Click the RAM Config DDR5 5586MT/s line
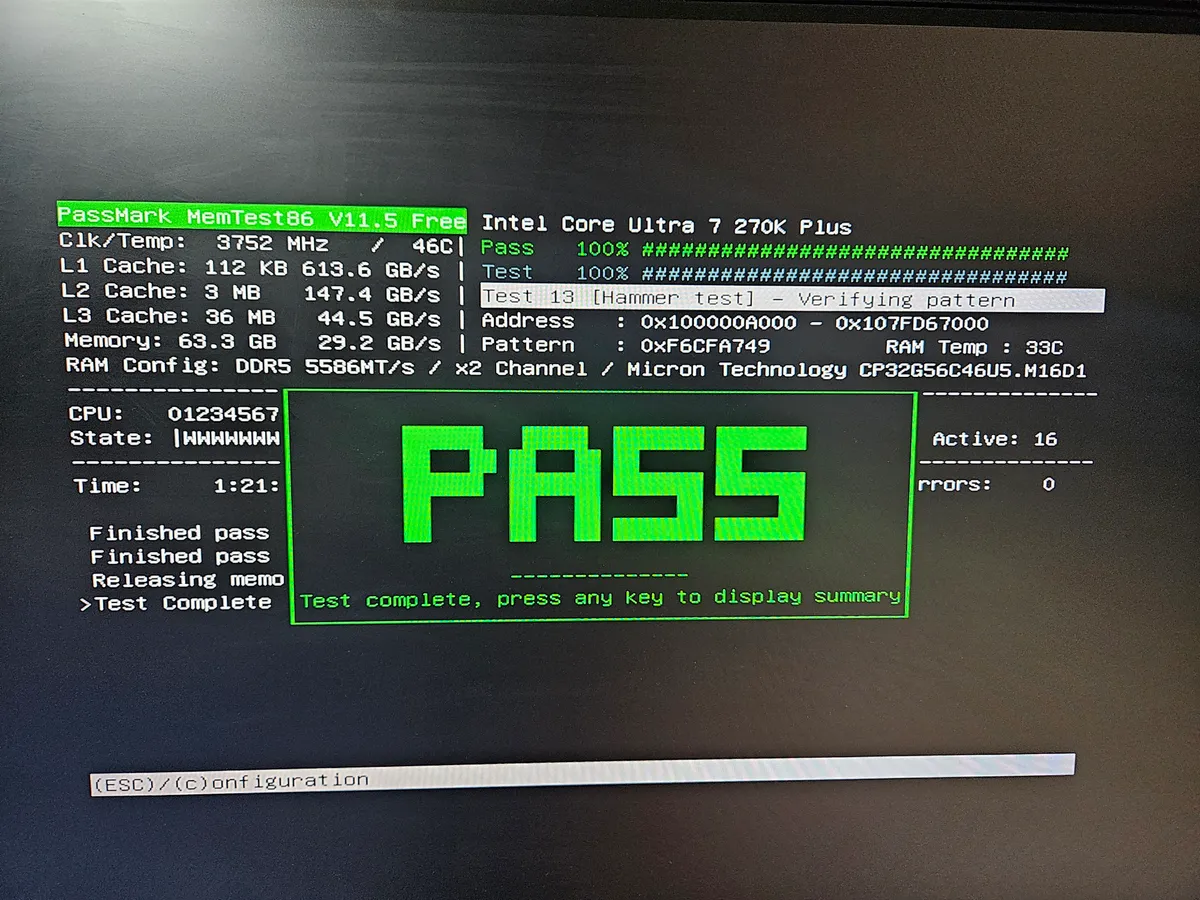Image resolution: width=1200 pixels, height=900 pixels. (577, 368)
